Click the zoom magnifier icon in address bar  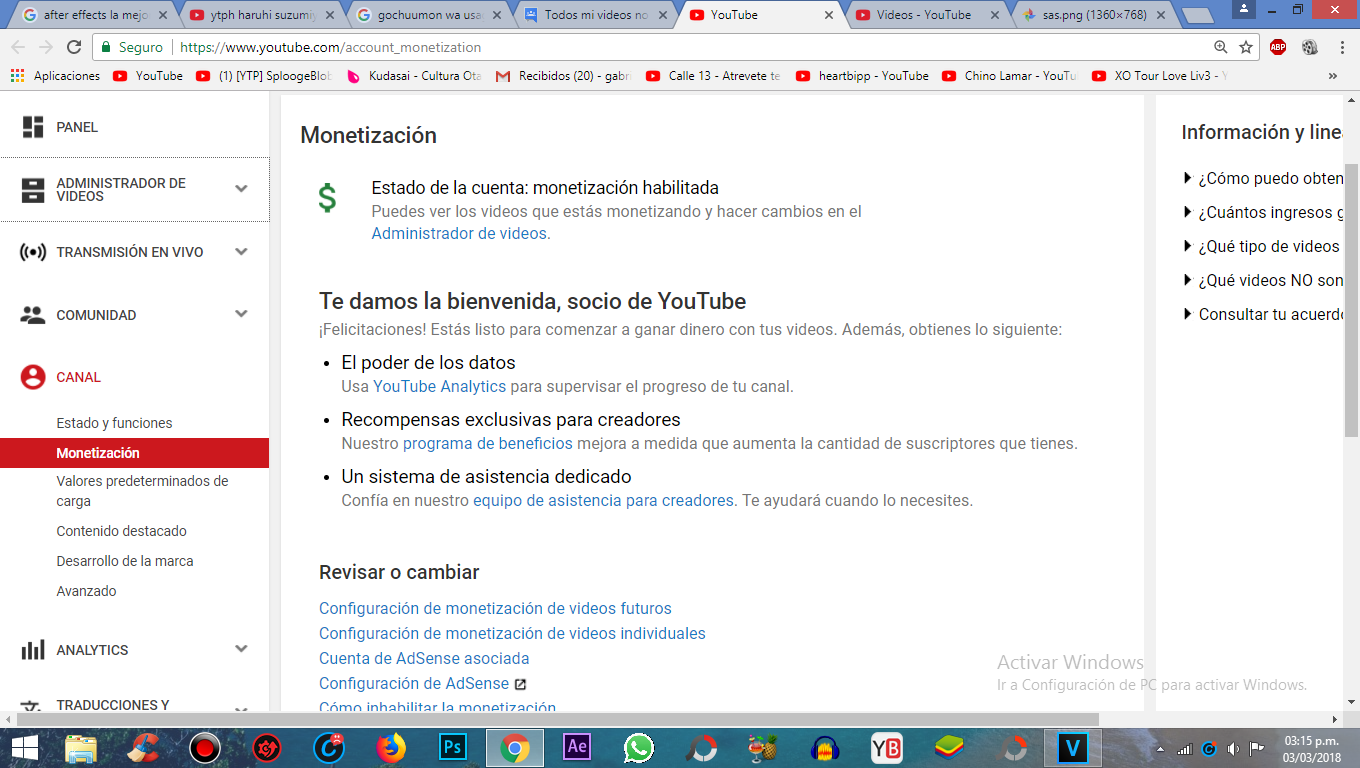[x=1220, y=47]
